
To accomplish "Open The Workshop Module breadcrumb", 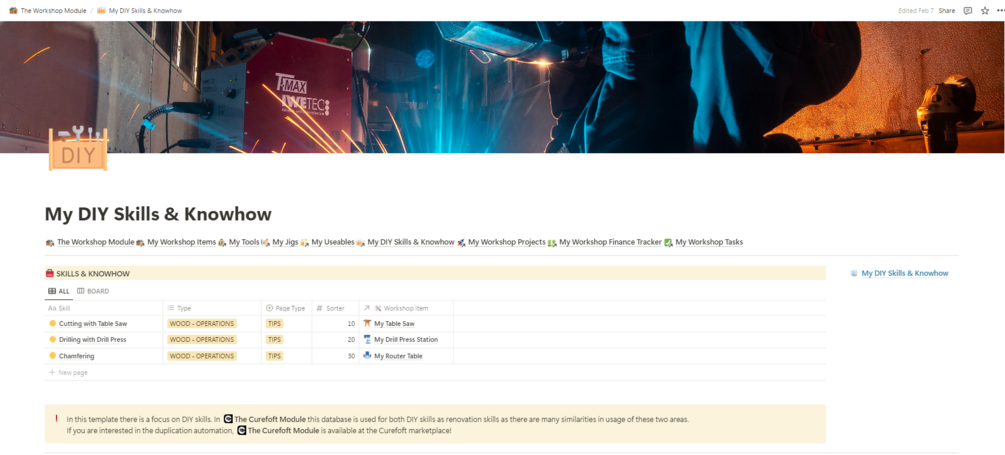I will [x=48, y=11].
